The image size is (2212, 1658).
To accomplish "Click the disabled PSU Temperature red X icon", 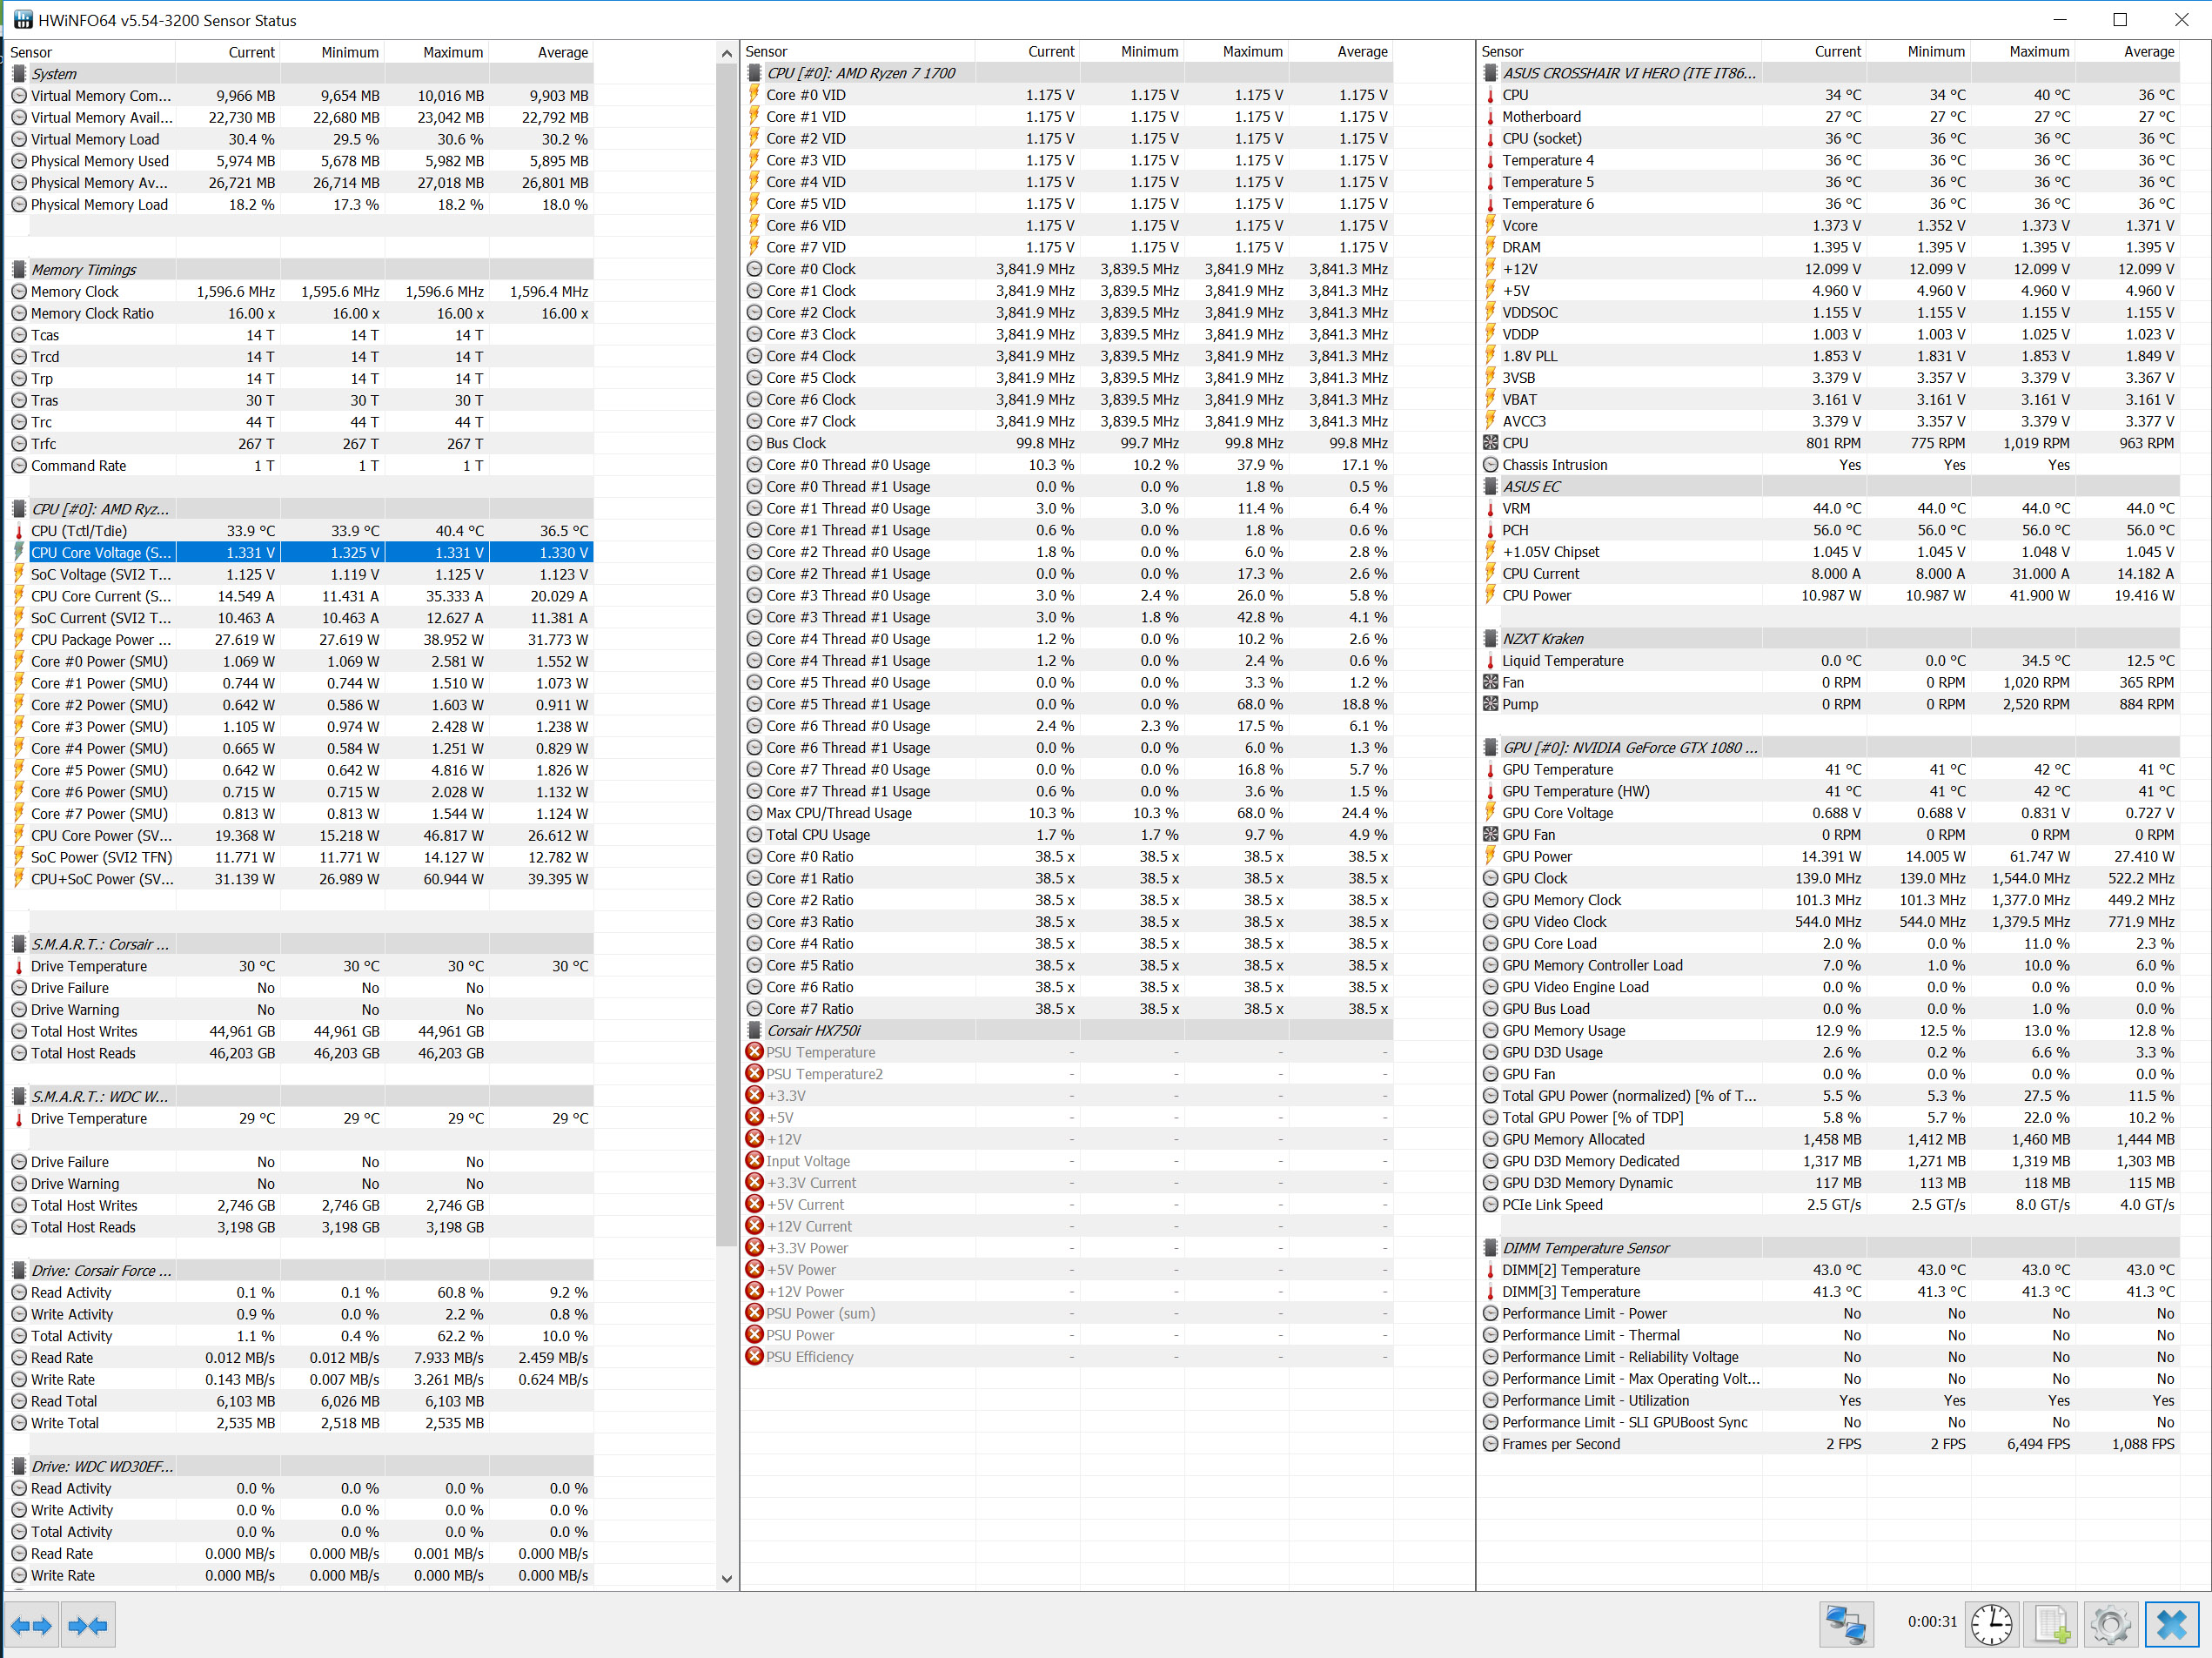I will click(x=755, y=1052).
